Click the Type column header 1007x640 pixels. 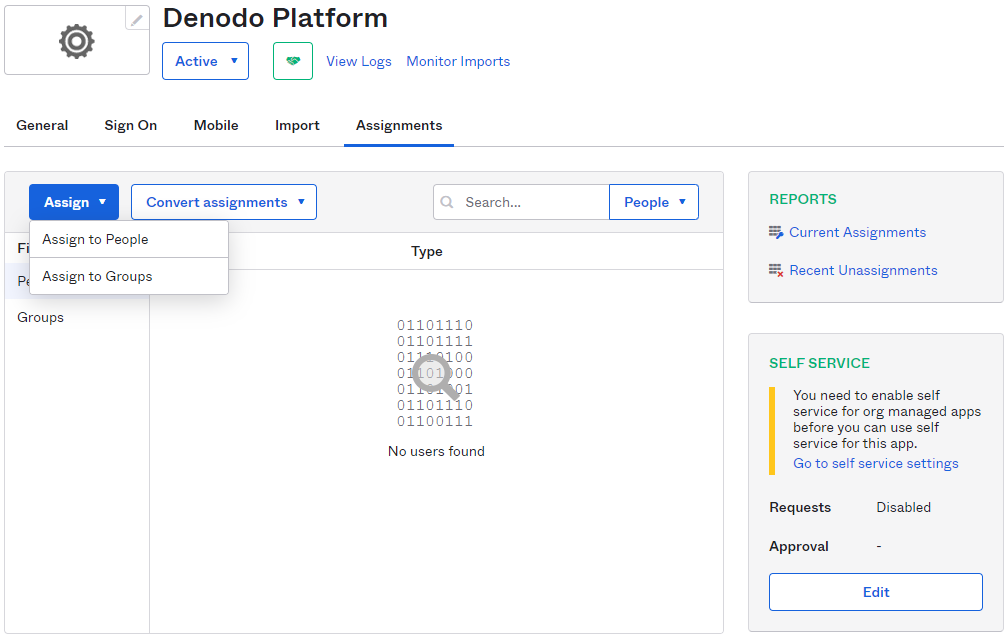(x=427, y=252)
